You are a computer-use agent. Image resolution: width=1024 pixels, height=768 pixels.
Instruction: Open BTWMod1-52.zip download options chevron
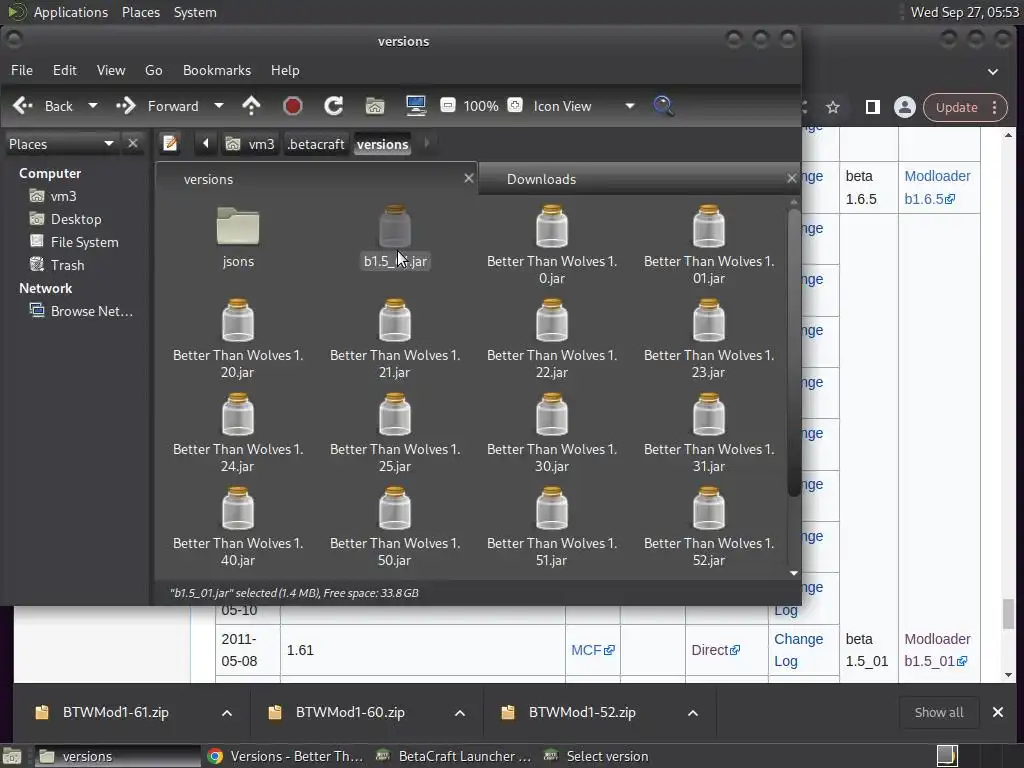[693, 712]
